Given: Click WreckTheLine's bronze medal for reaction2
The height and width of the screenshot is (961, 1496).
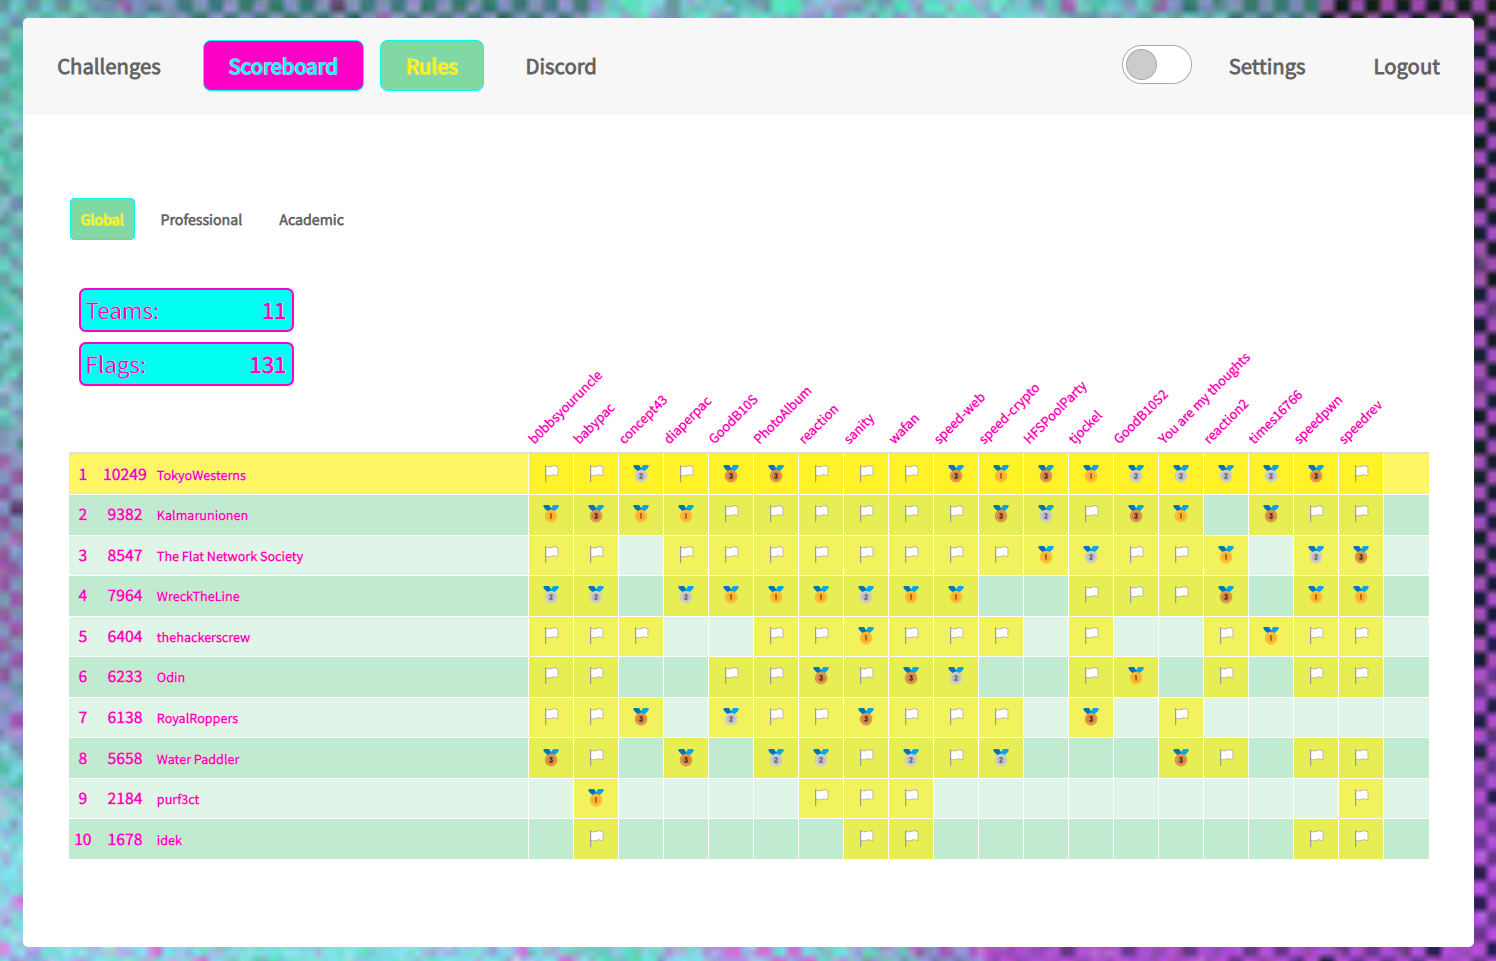Looking at the screenshot, I should click(1226, 595).
